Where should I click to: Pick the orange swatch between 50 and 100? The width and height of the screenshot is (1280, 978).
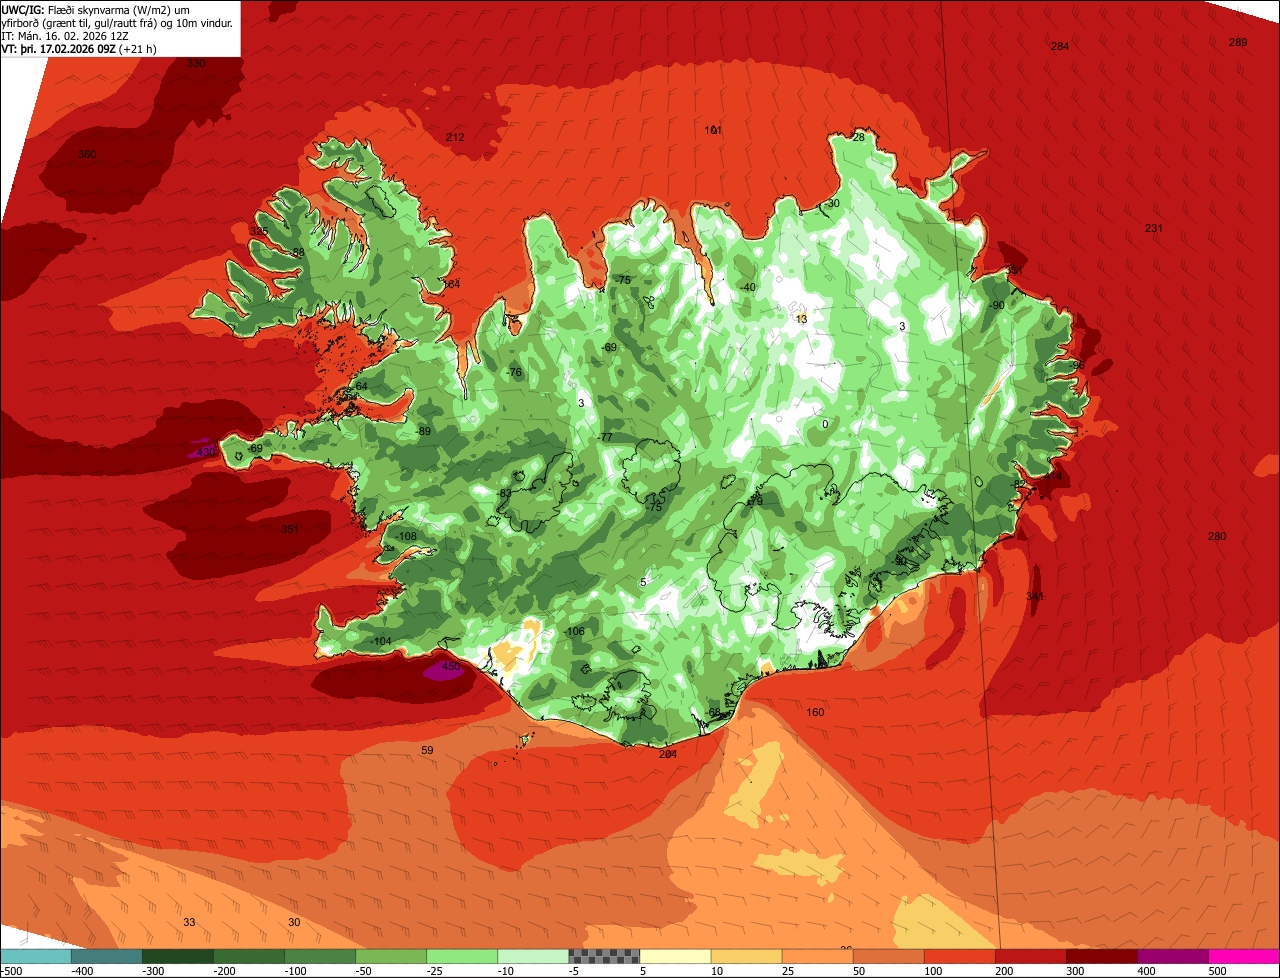[888, 956]
